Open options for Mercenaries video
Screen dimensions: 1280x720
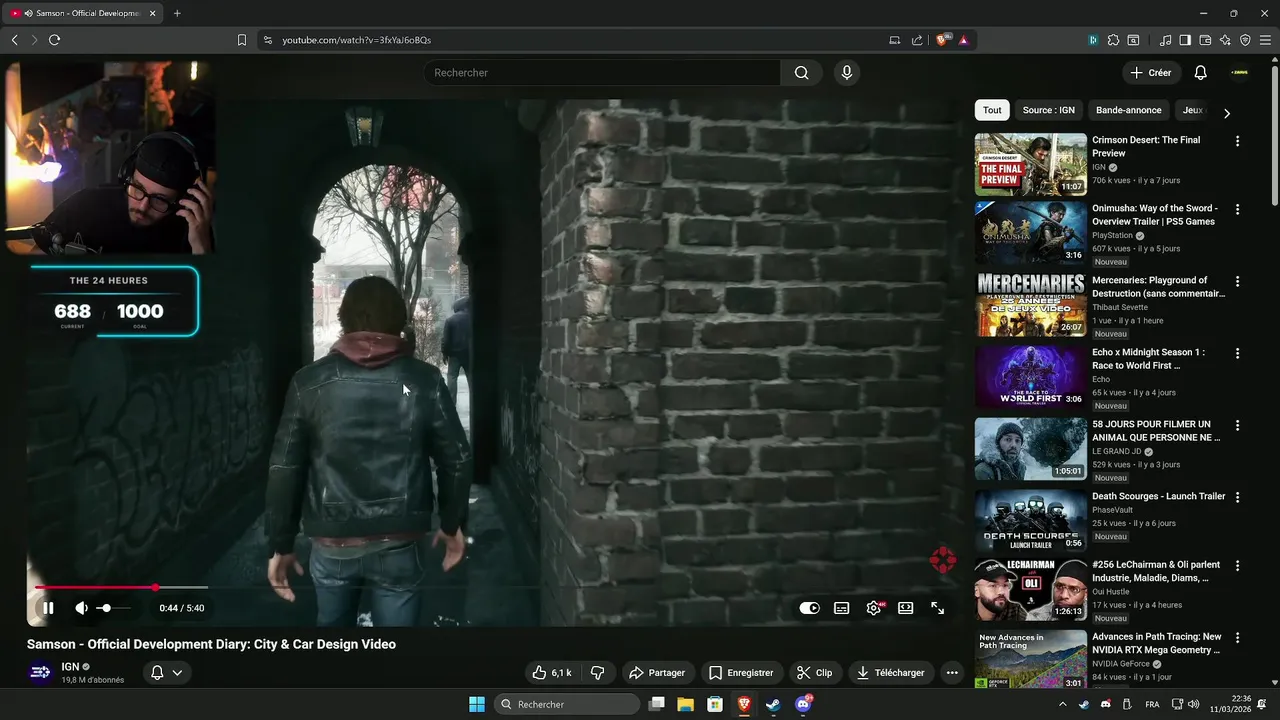tap(1237, 282)
